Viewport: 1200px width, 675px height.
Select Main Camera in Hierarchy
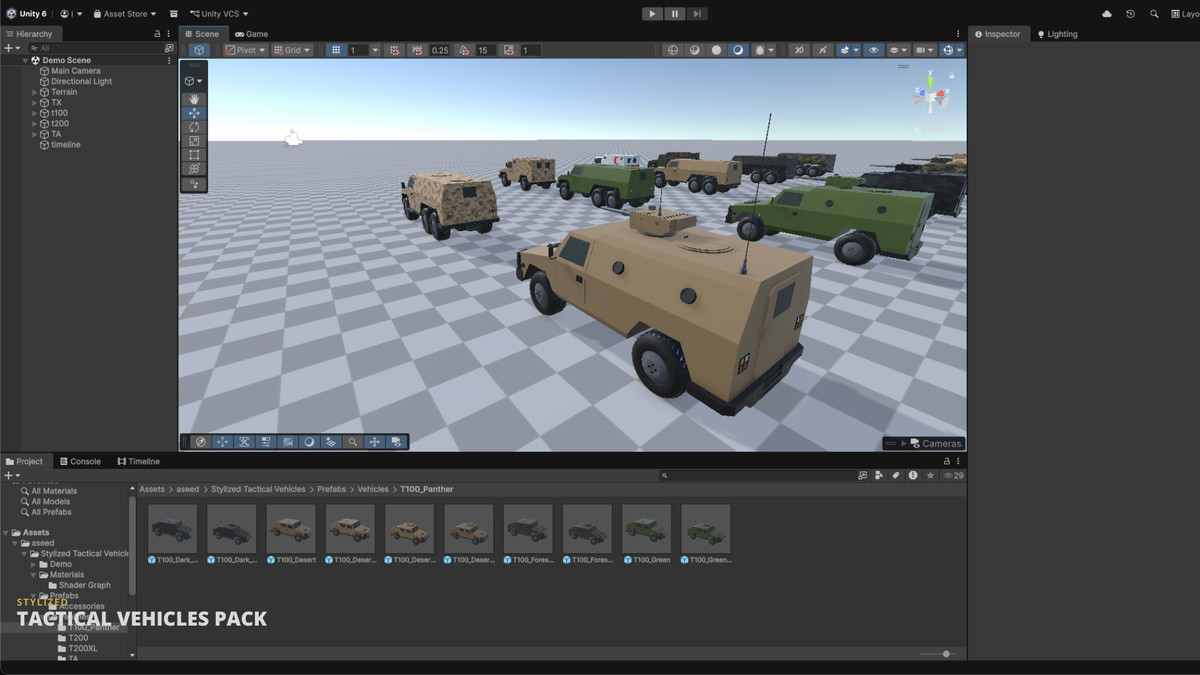pos(76,71)
